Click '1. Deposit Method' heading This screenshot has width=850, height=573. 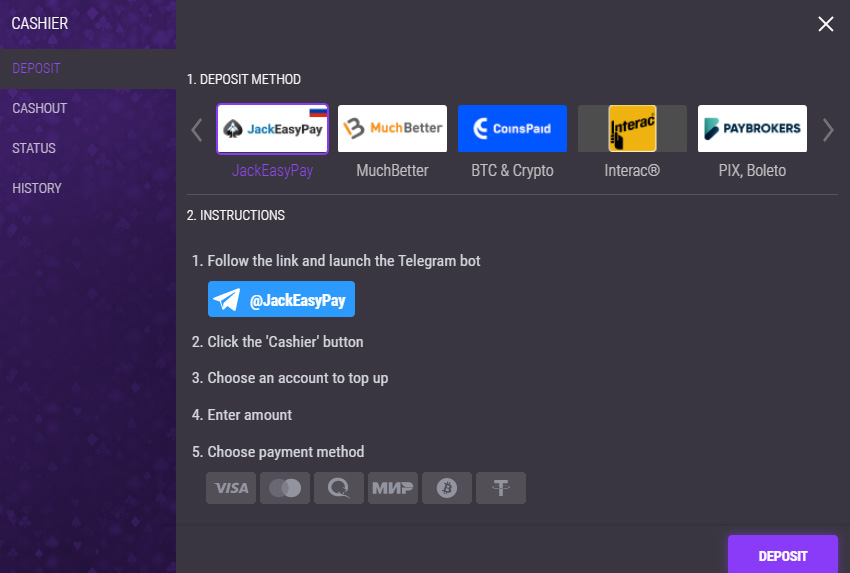(244, 80)
